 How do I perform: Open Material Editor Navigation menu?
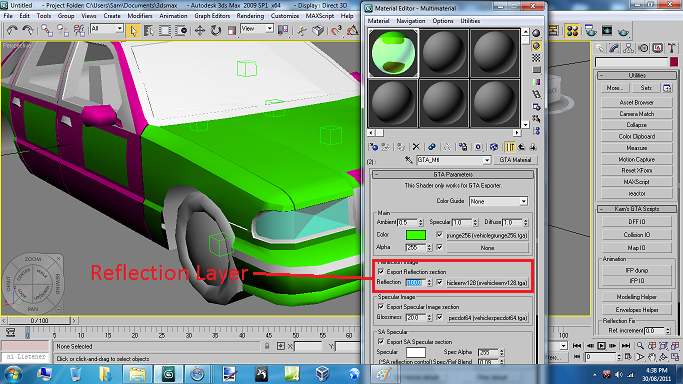[x=410, y=21]
